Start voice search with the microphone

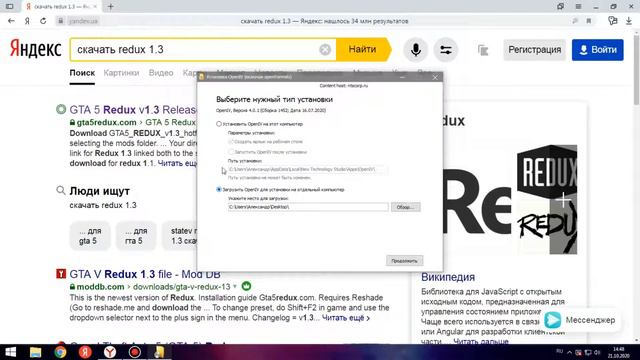[x=416, y=50]
